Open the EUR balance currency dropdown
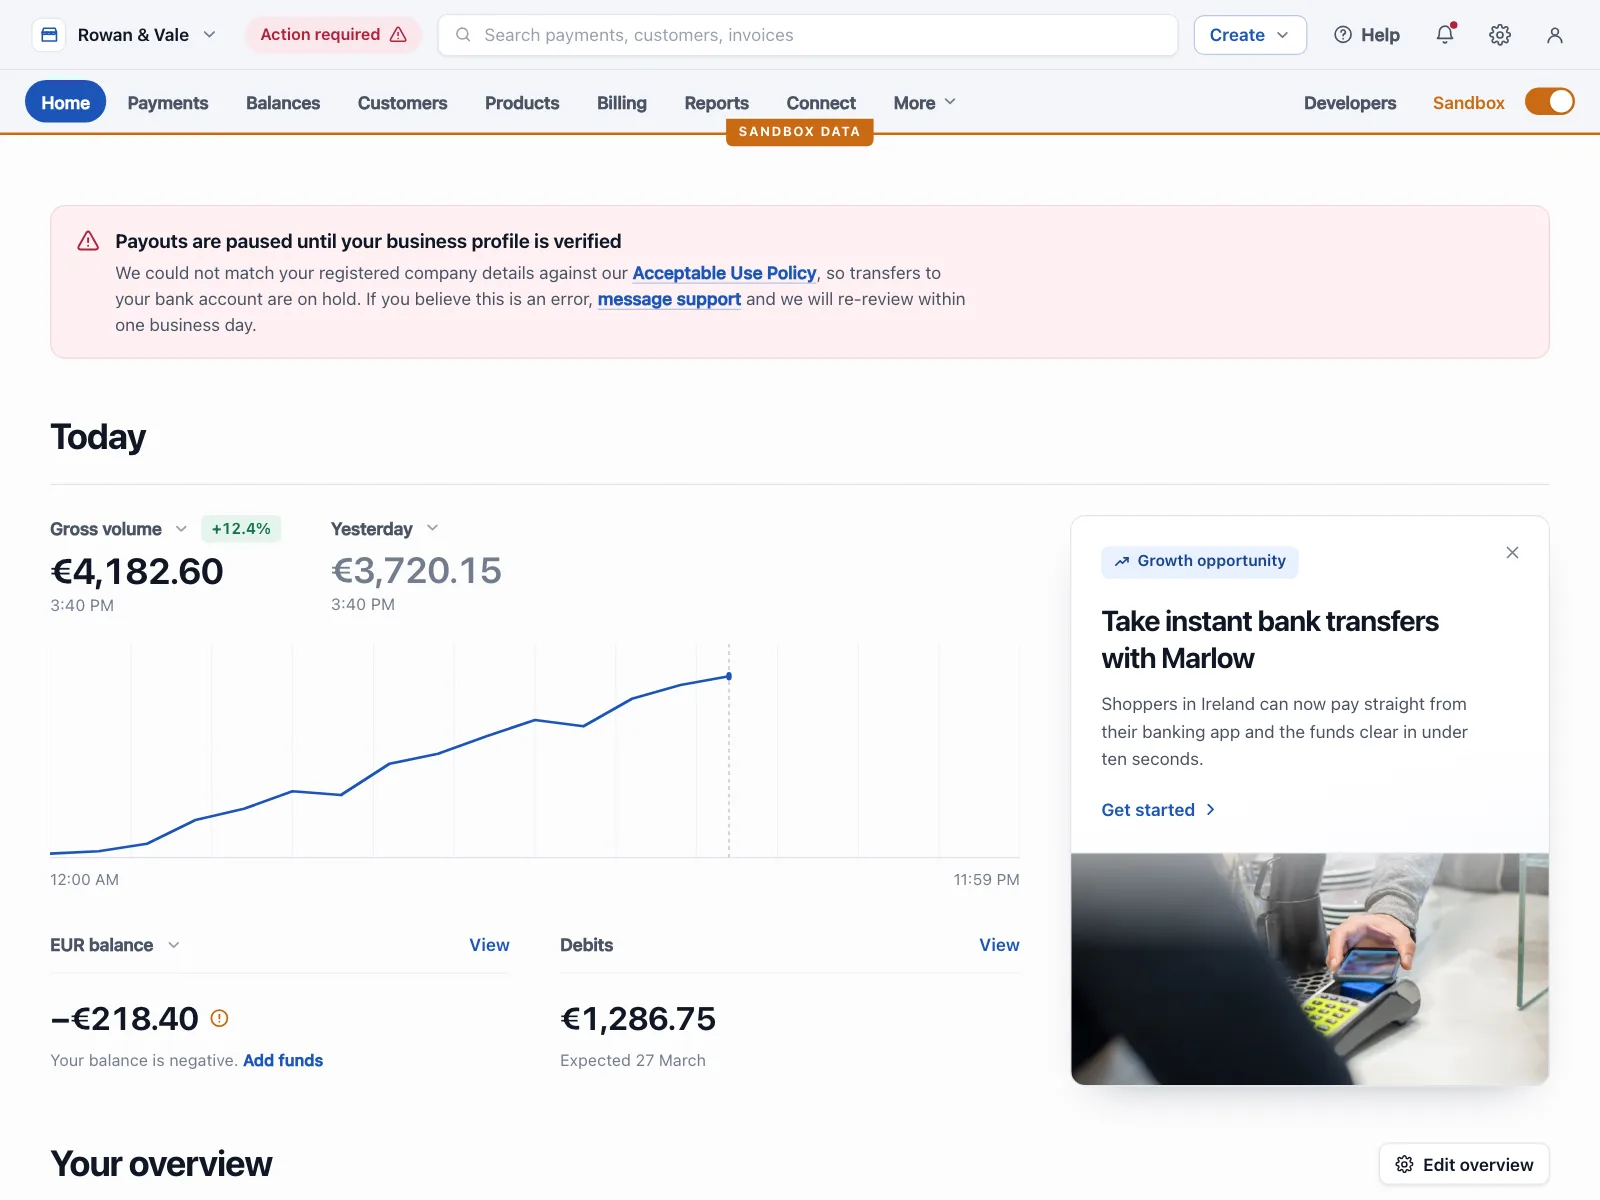The image size is (1600, 1200). click(174, 945)
